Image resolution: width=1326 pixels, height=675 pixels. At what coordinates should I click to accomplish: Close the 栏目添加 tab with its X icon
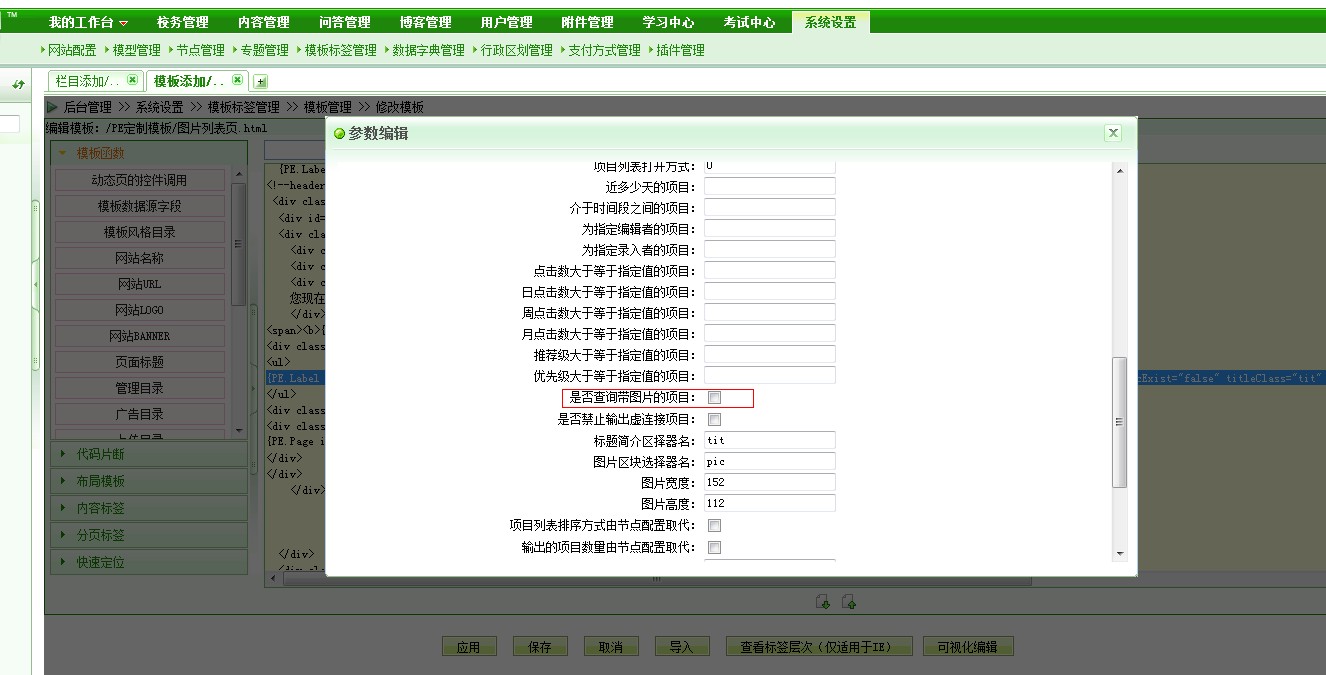click(x=132, y=81)
